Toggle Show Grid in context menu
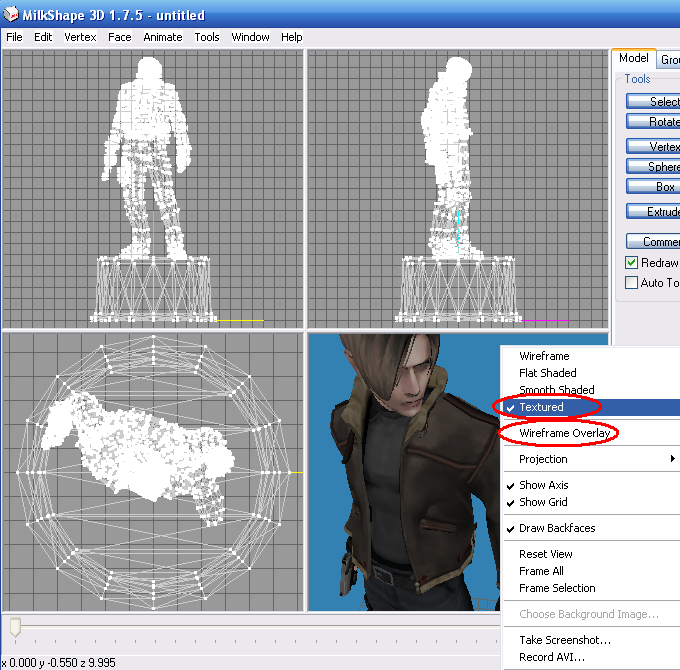The height and width of the screenshot is (670, 680). click(544, 502)
